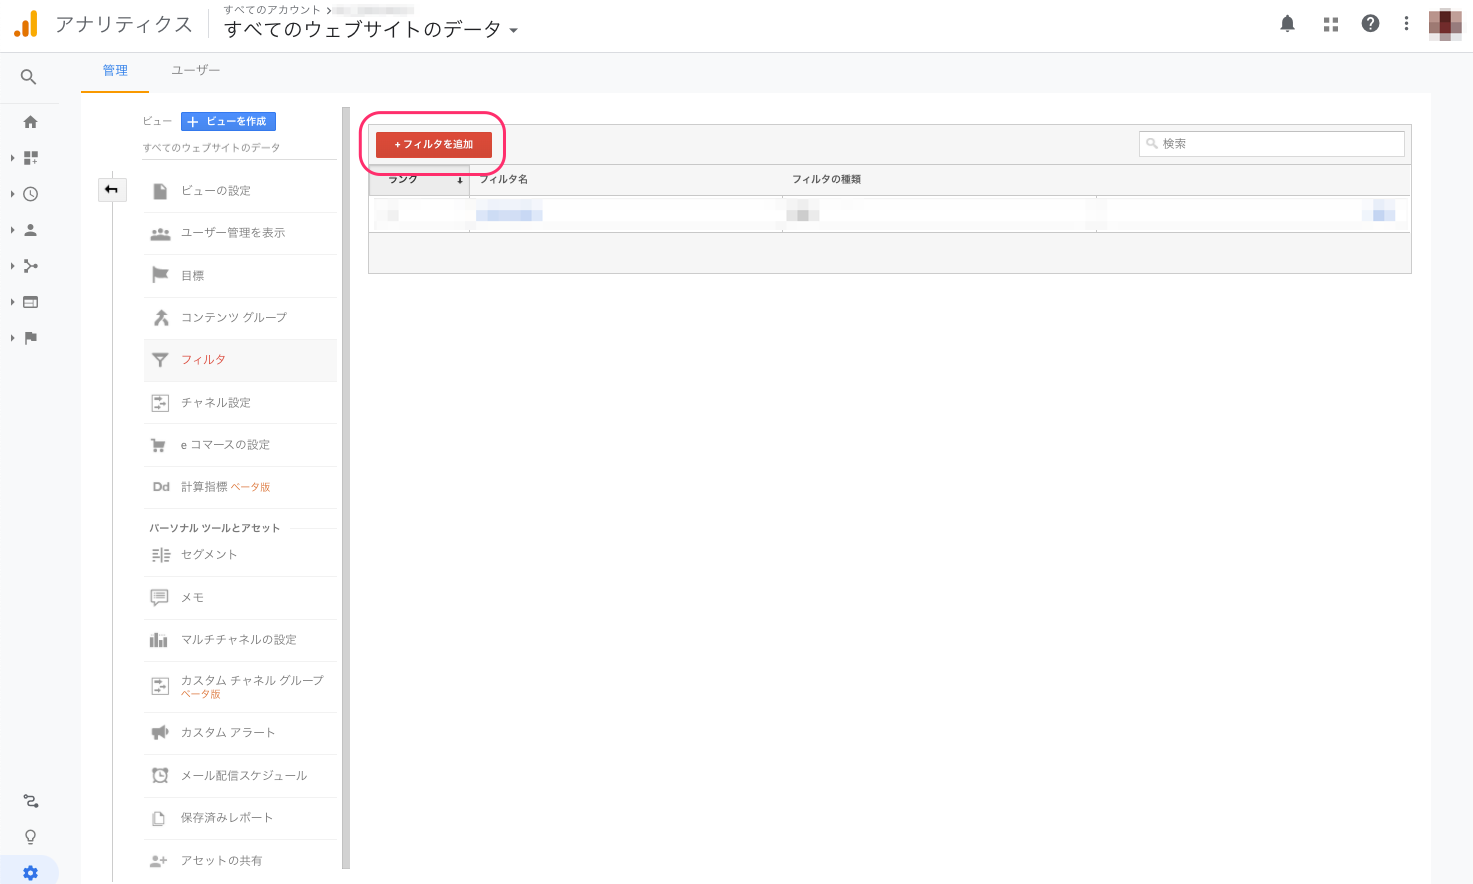Select フィルタ in the view menu
The width and height of the screenshot is (1473, 884).
click(240, 360)
